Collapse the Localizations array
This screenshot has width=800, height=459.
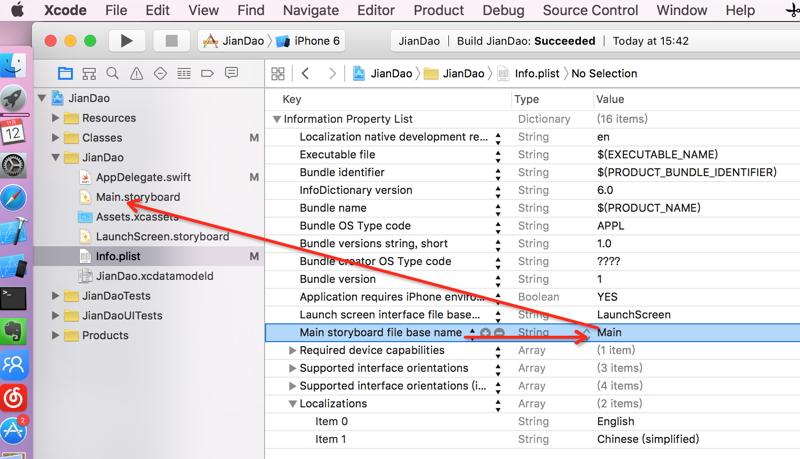click(292, 404)
